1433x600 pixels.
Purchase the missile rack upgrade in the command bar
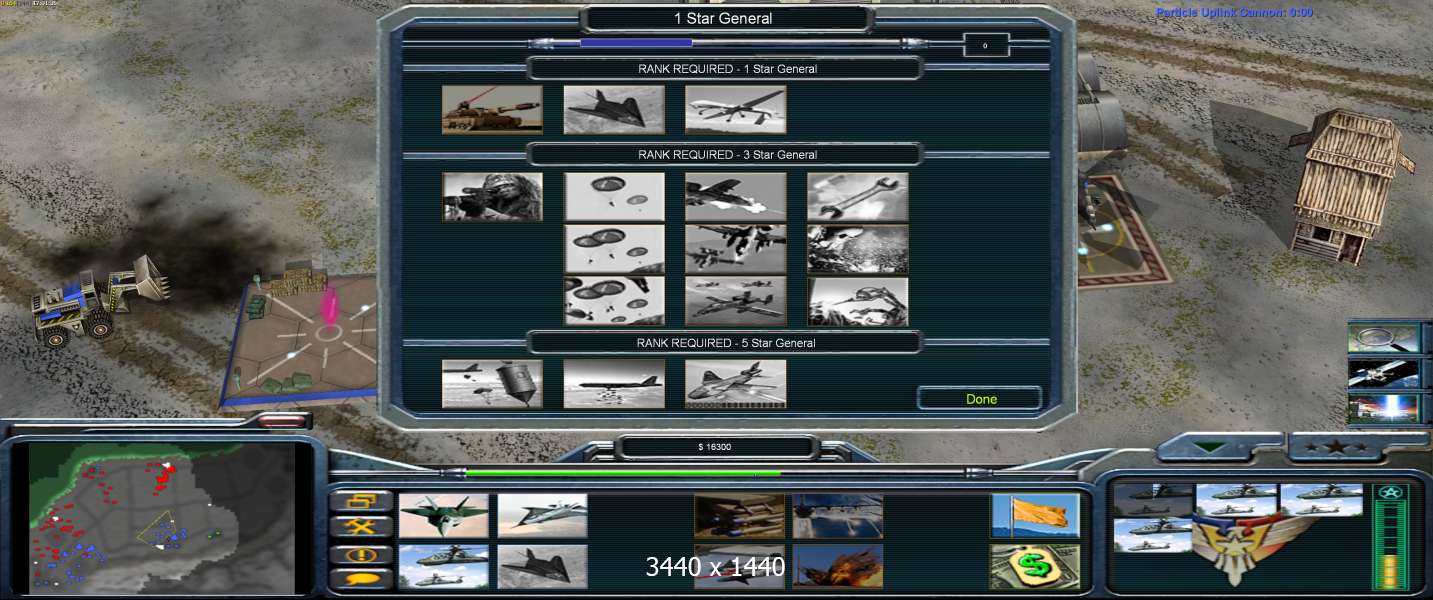pyautogui.click(x=739, y=515)
